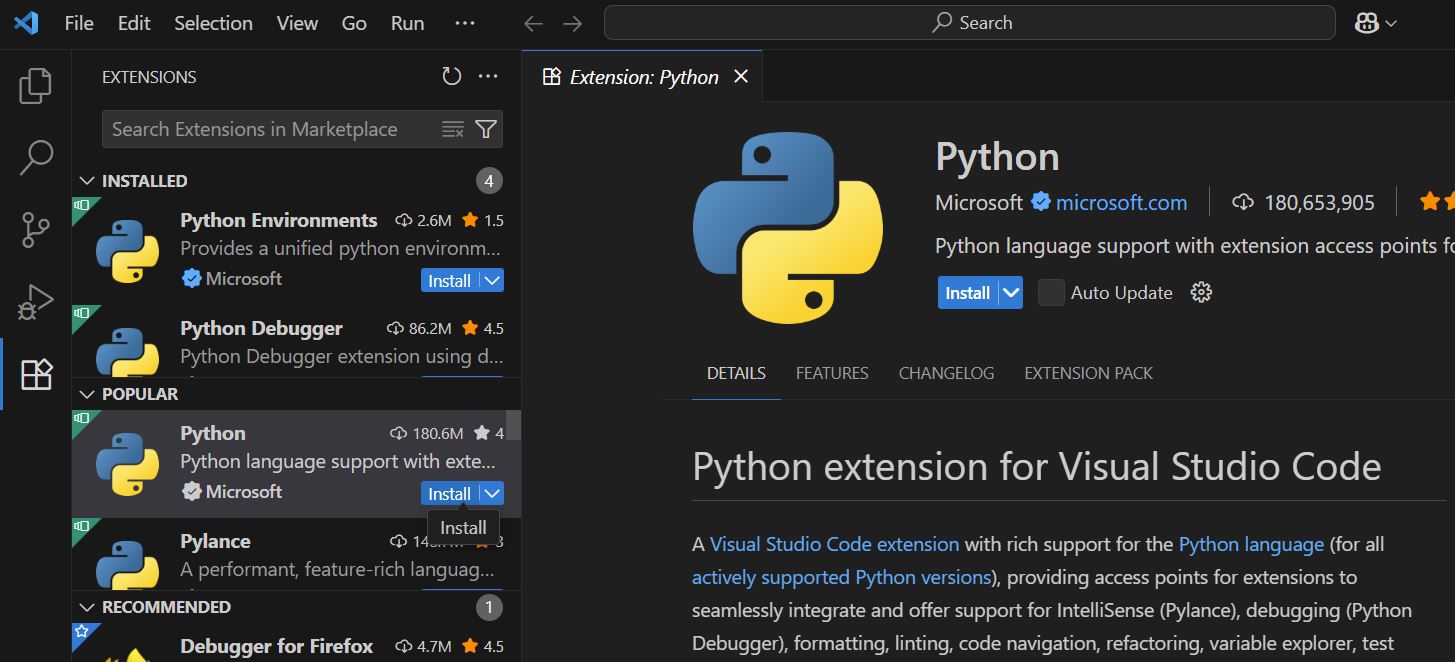Click the installed count badge showing 4

coord(489,181)
